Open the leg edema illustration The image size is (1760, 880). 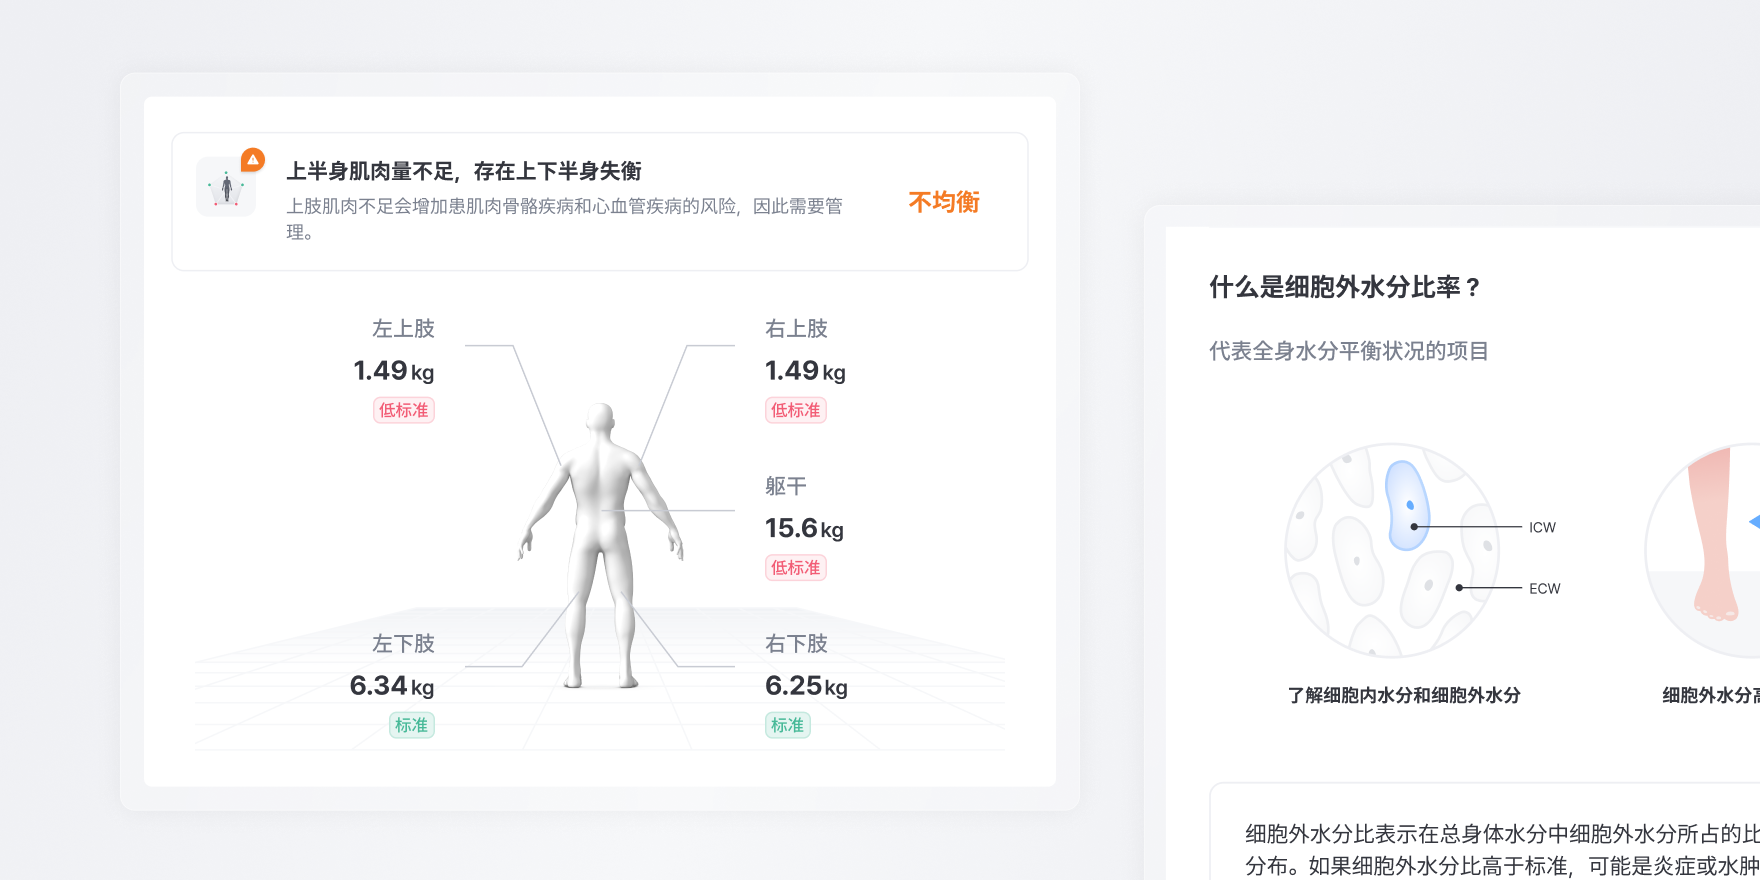[x=1703, y=550]
